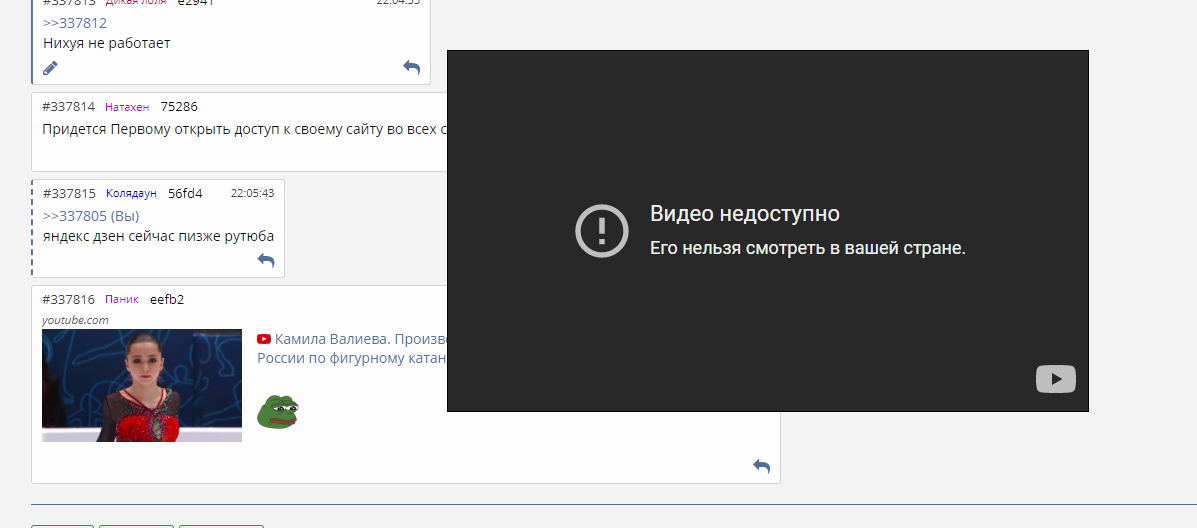This screenshot has height=528, width=1197.
Task: Click the youtube.com source label
Action: click(75, 320)
